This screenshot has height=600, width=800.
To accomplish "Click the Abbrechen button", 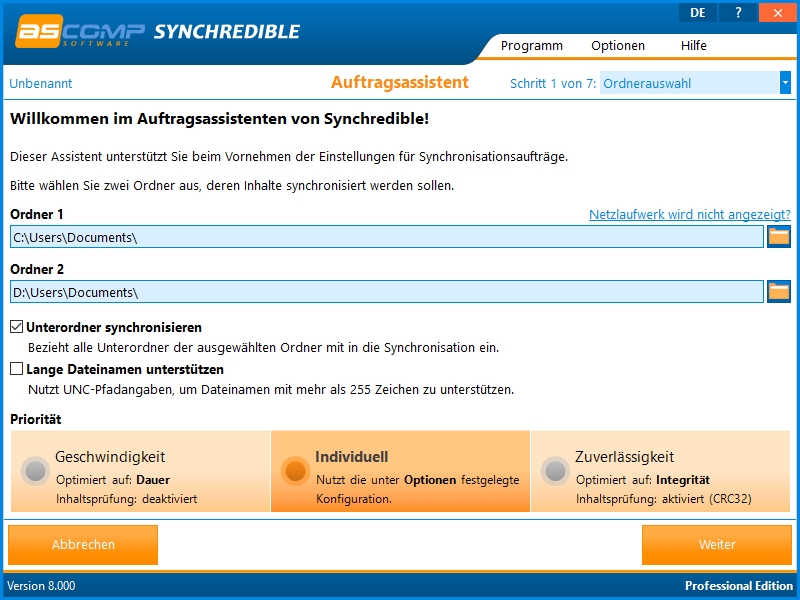I will (83, 544).
